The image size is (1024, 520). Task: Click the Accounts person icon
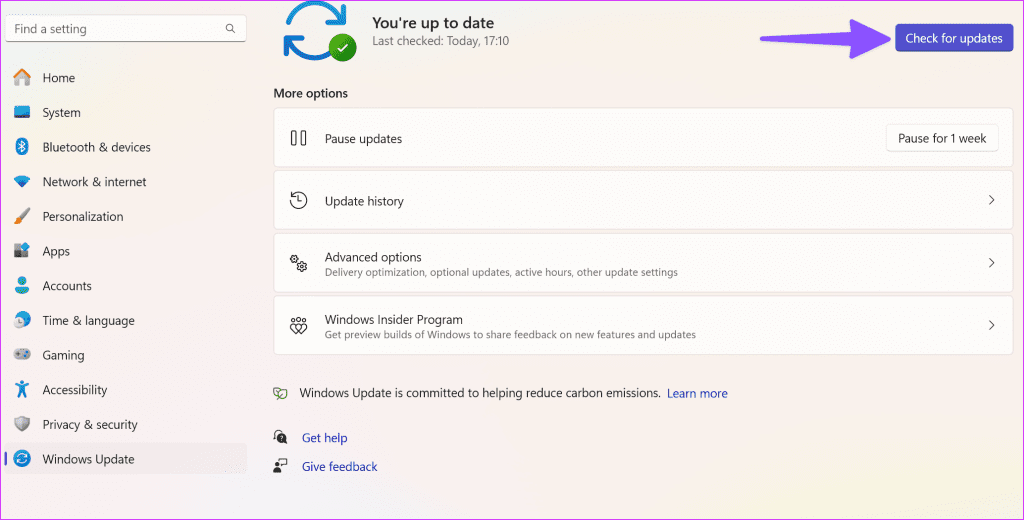(x=22, y=285)
